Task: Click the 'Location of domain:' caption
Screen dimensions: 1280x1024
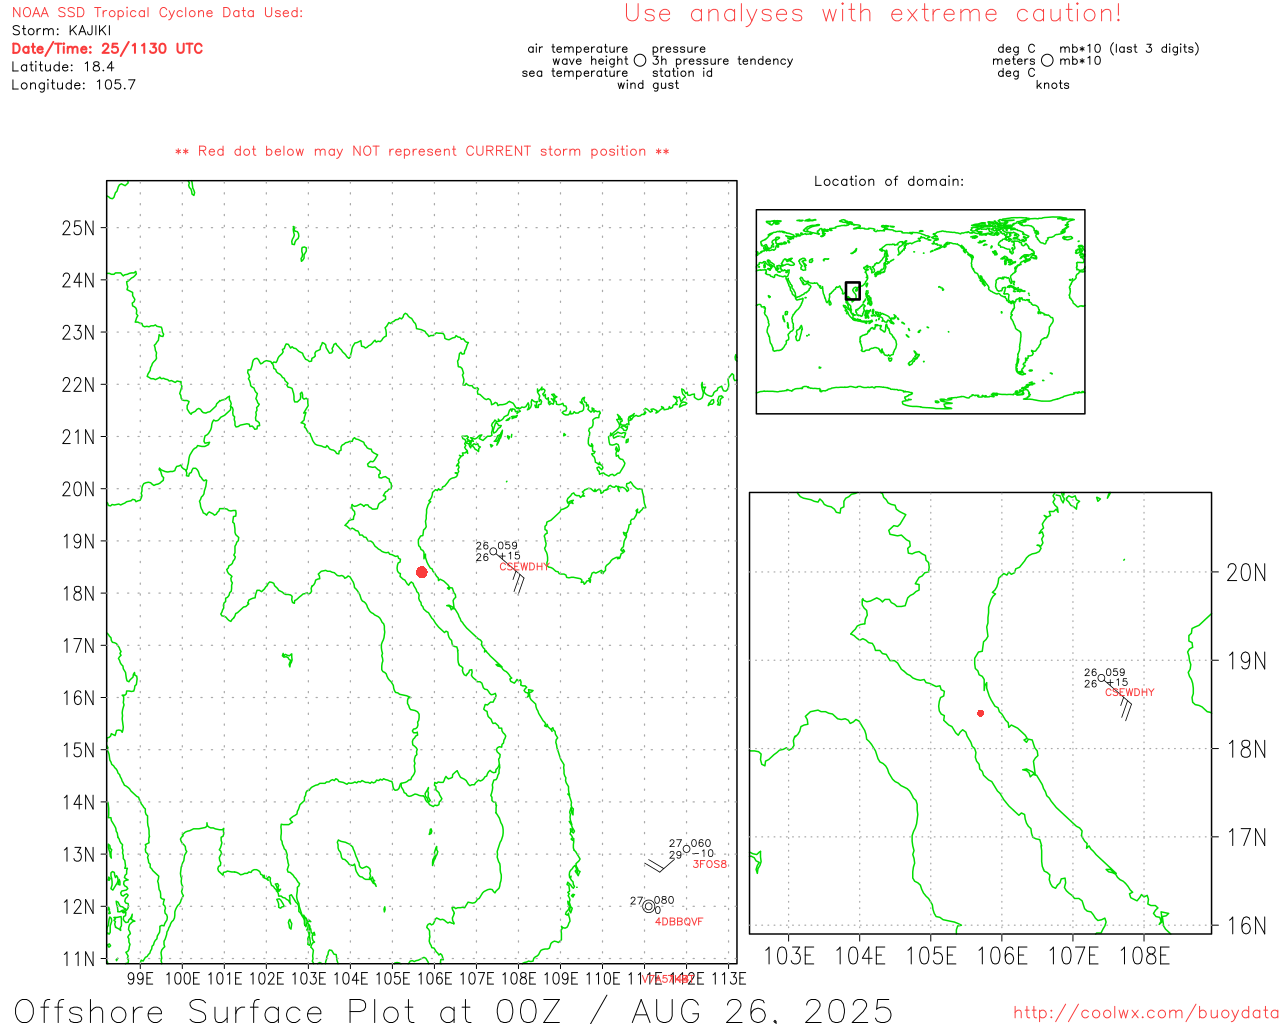Action: 889,181
